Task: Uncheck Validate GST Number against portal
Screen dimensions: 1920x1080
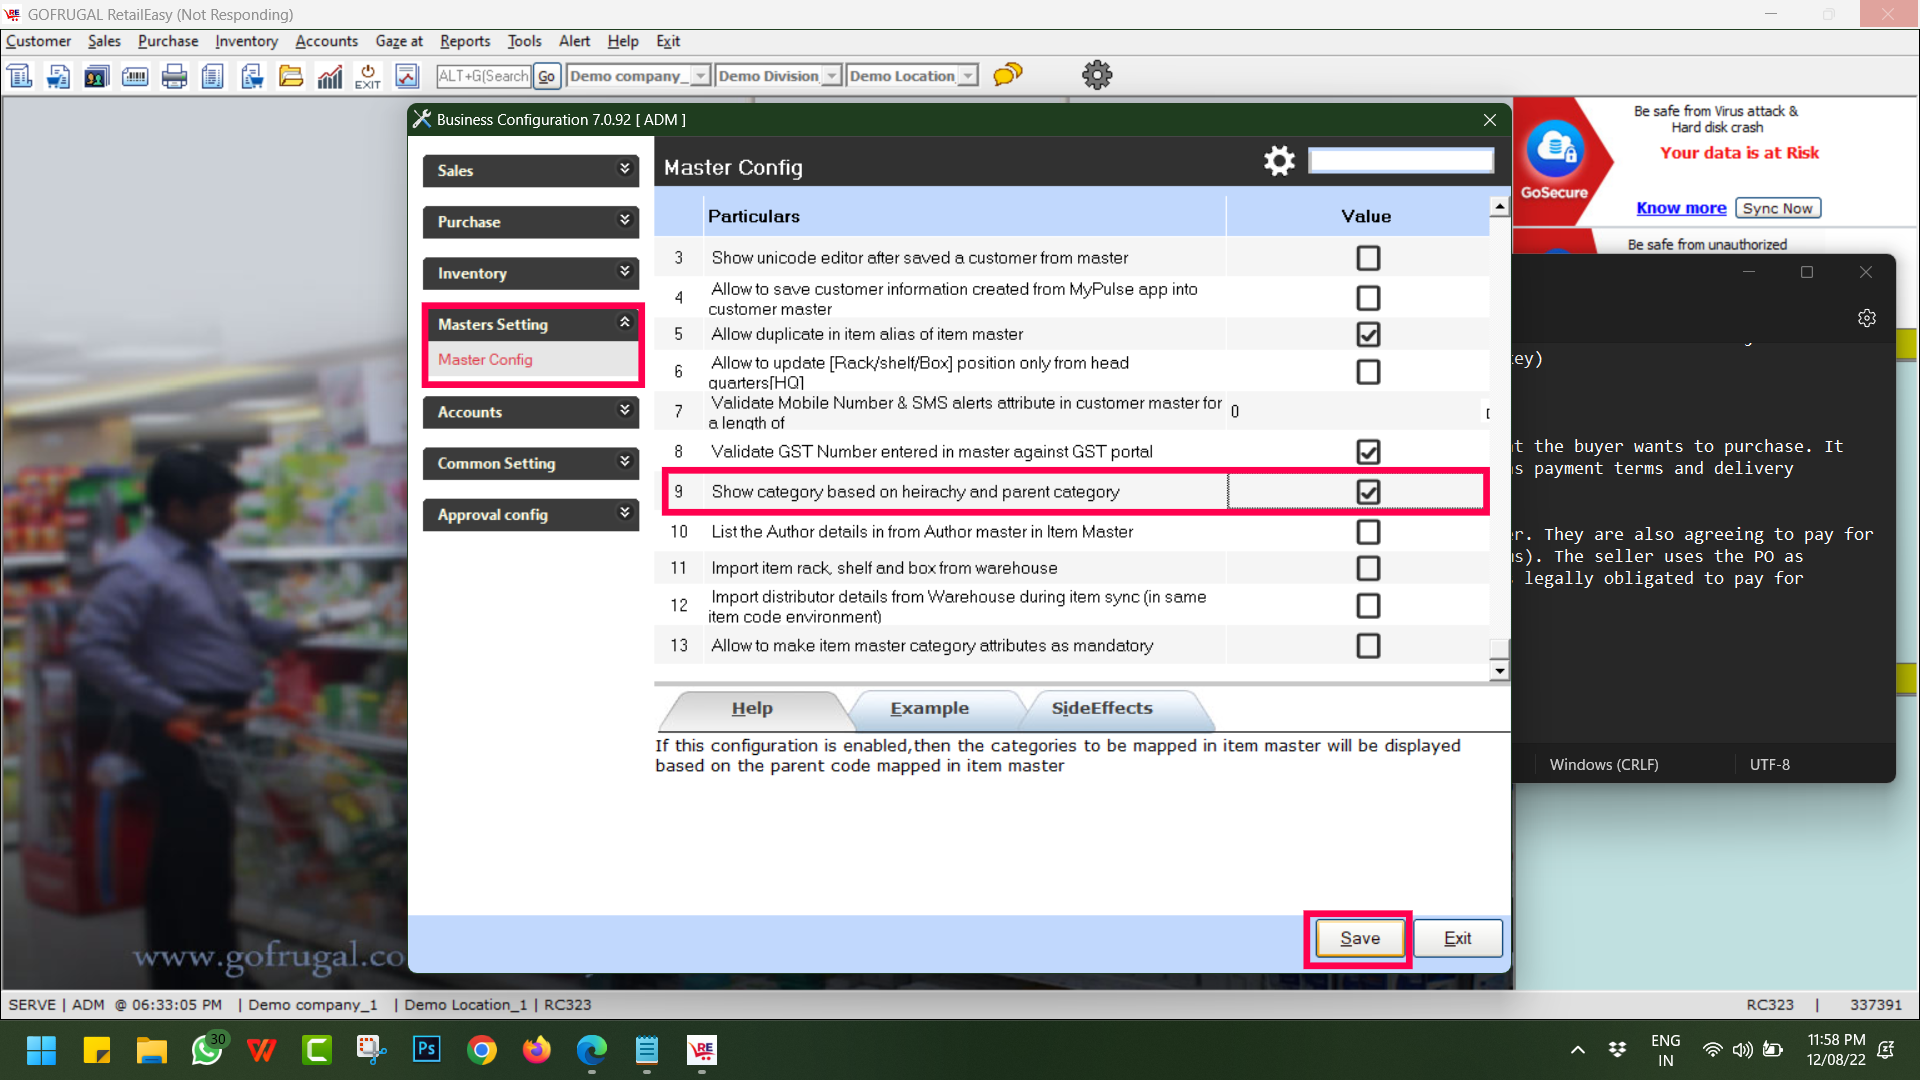Action: click(x=1368, y=452)
